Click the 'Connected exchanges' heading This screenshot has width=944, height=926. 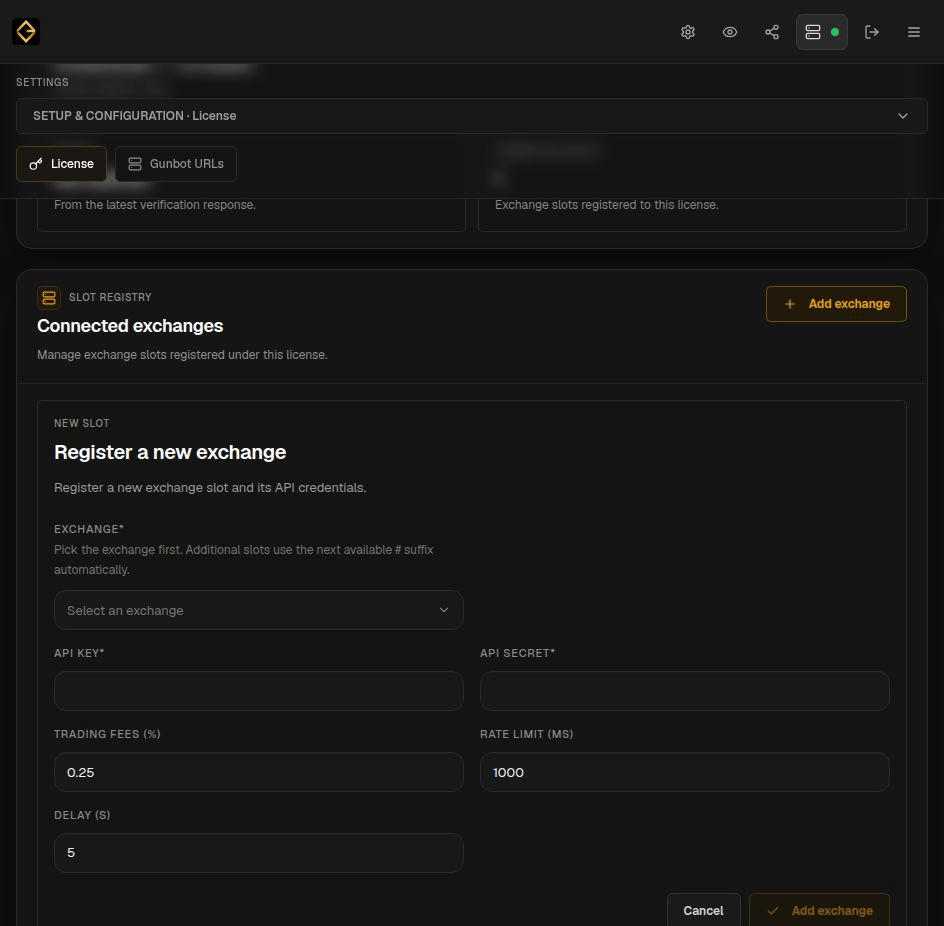[x=130, y=326]
